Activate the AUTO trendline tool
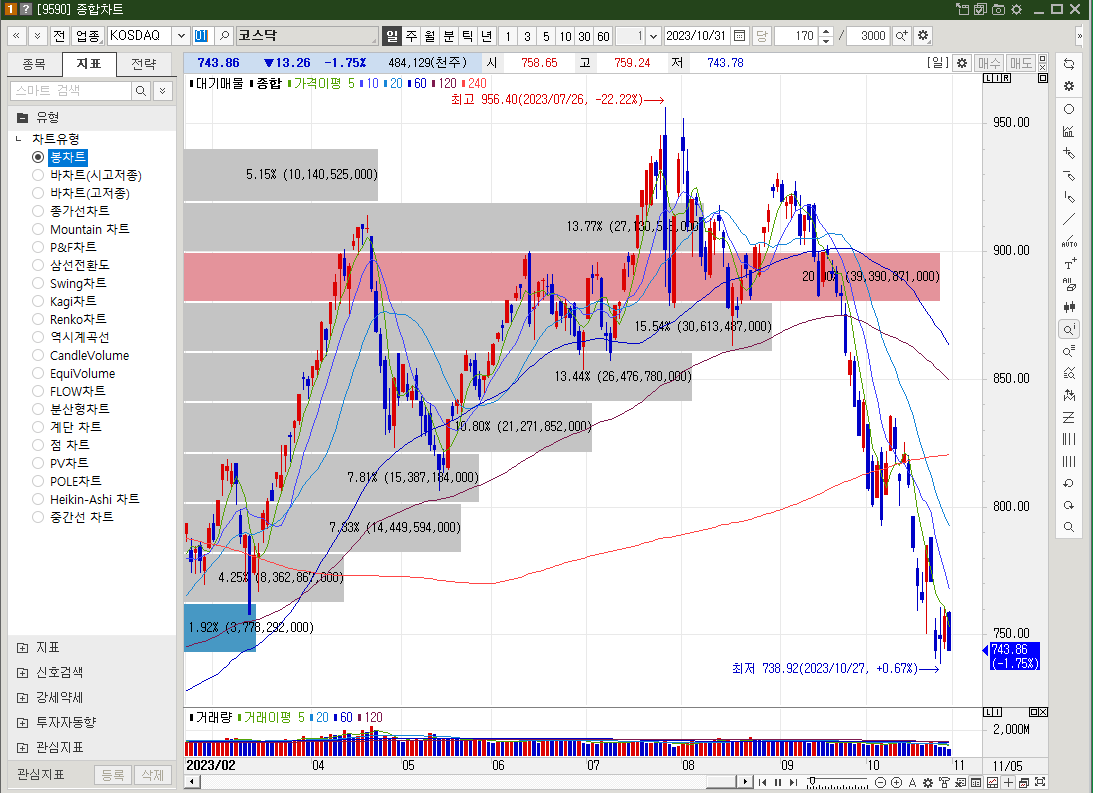Screen dimensions: 1093x793 [1069, 242]
